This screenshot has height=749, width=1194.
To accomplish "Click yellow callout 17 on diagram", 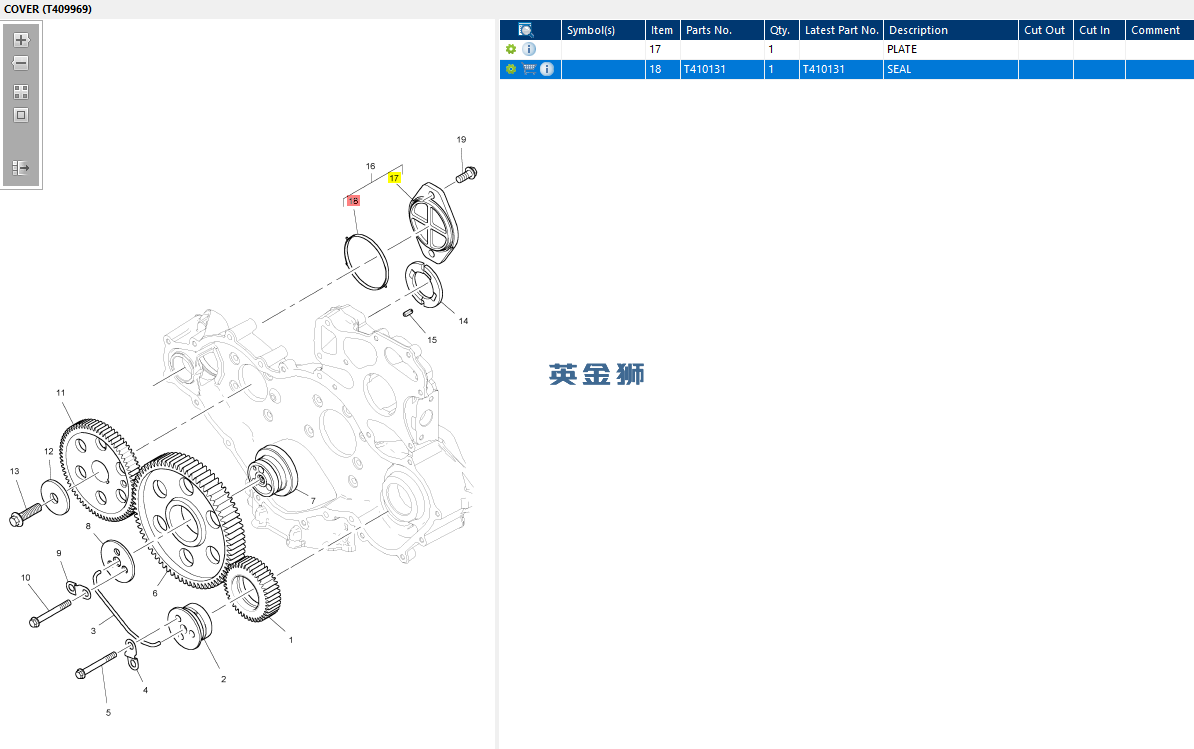I will coord(394,177).
